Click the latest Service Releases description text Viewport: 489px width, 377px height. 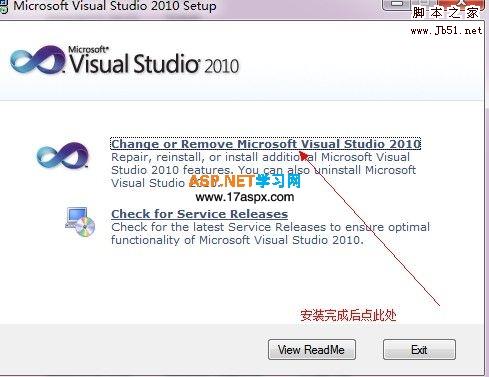270,233
